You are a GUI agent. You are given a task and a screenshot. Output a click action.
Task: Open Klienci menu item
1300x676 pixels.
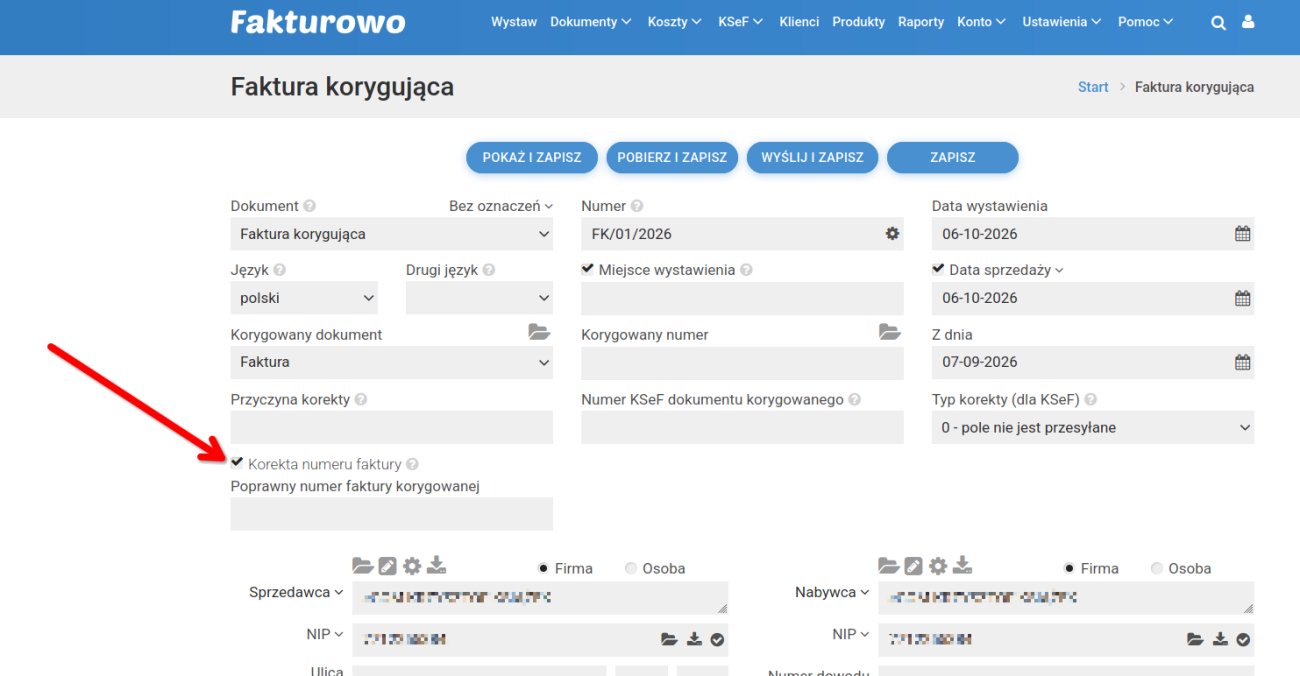[799, 22]
